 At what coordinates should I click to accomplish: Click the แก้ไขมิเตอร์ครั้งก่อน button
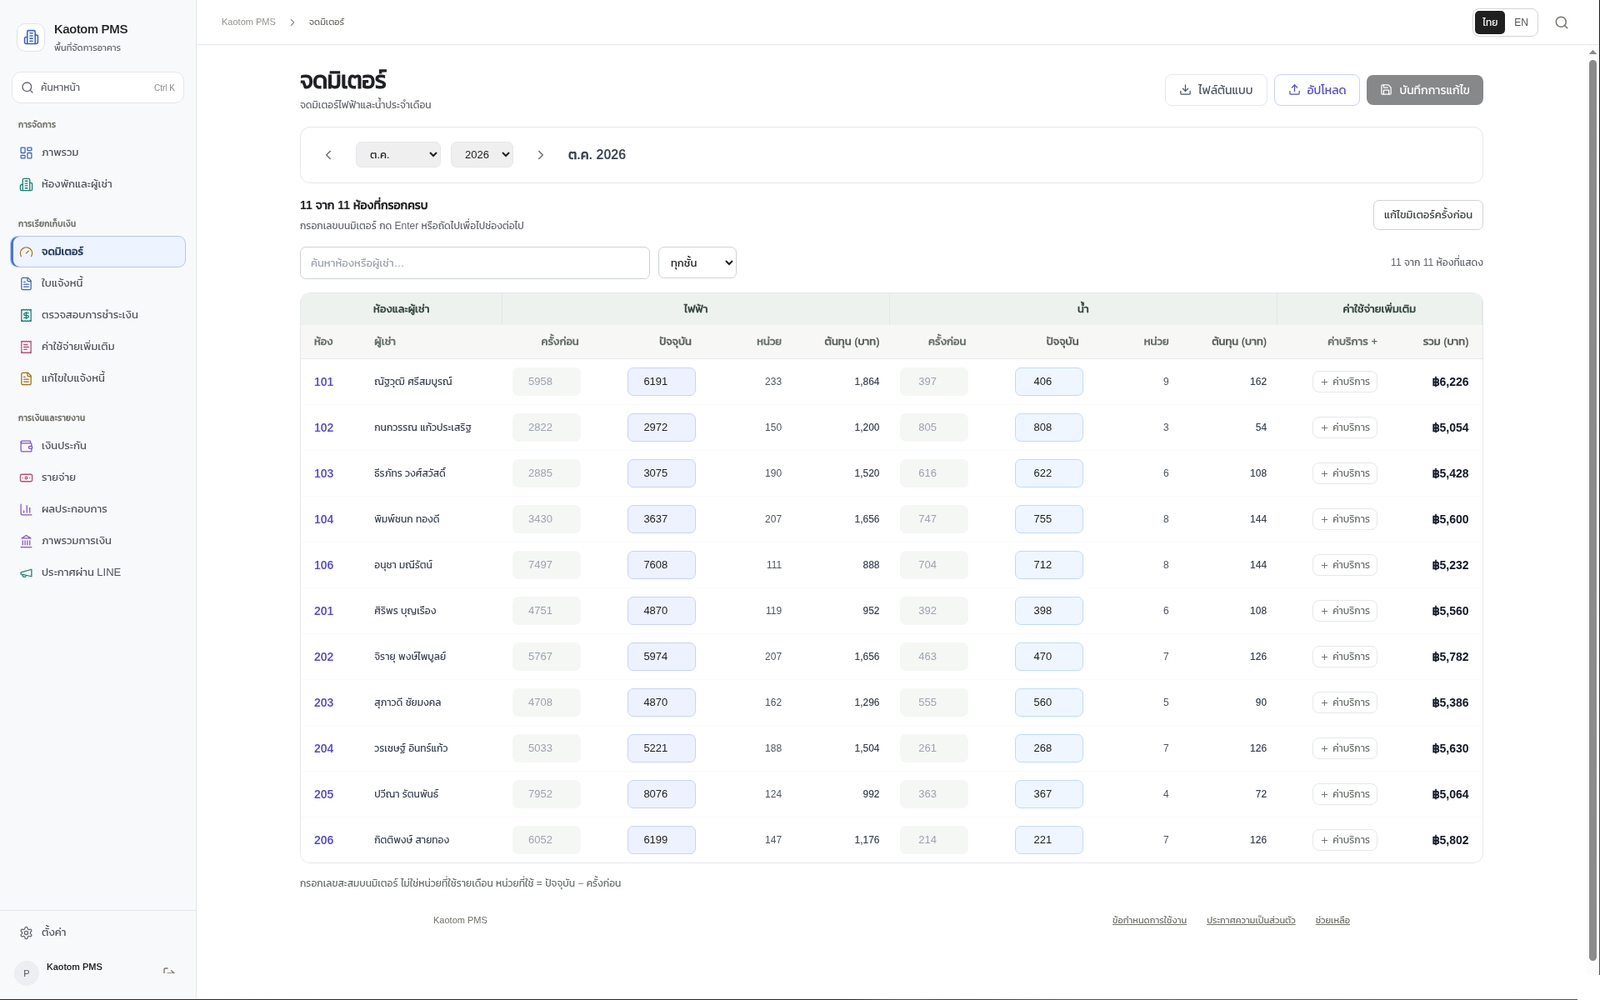click(1428, 215)
